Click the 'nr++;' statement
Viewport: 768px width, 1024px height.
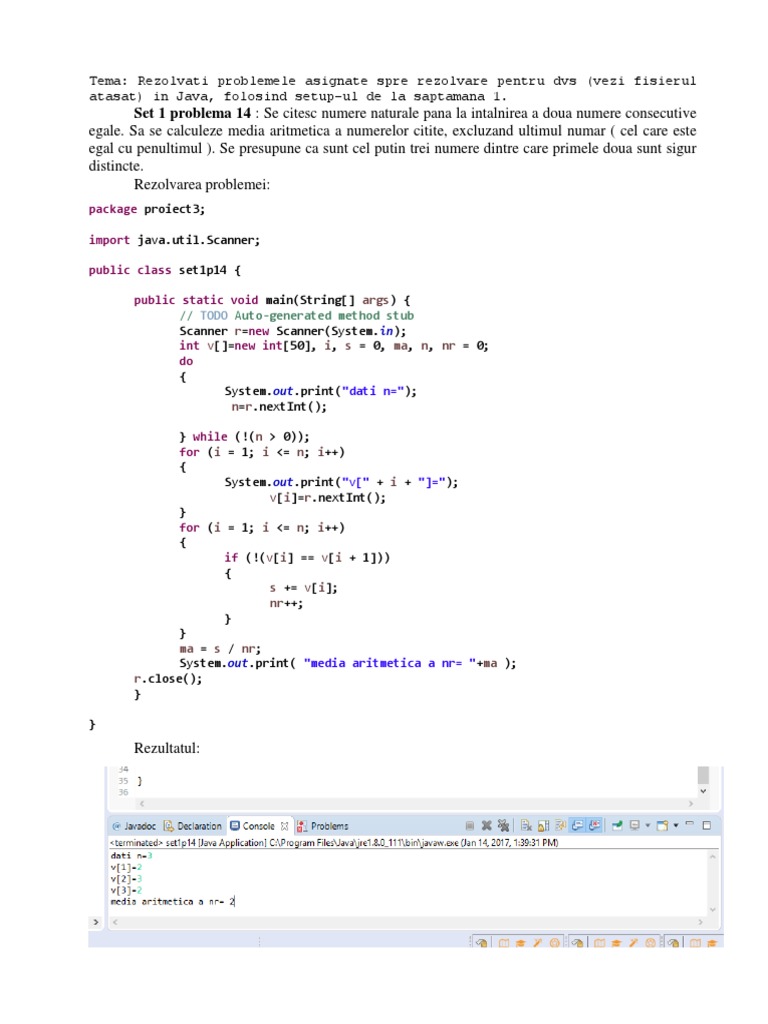286,603
